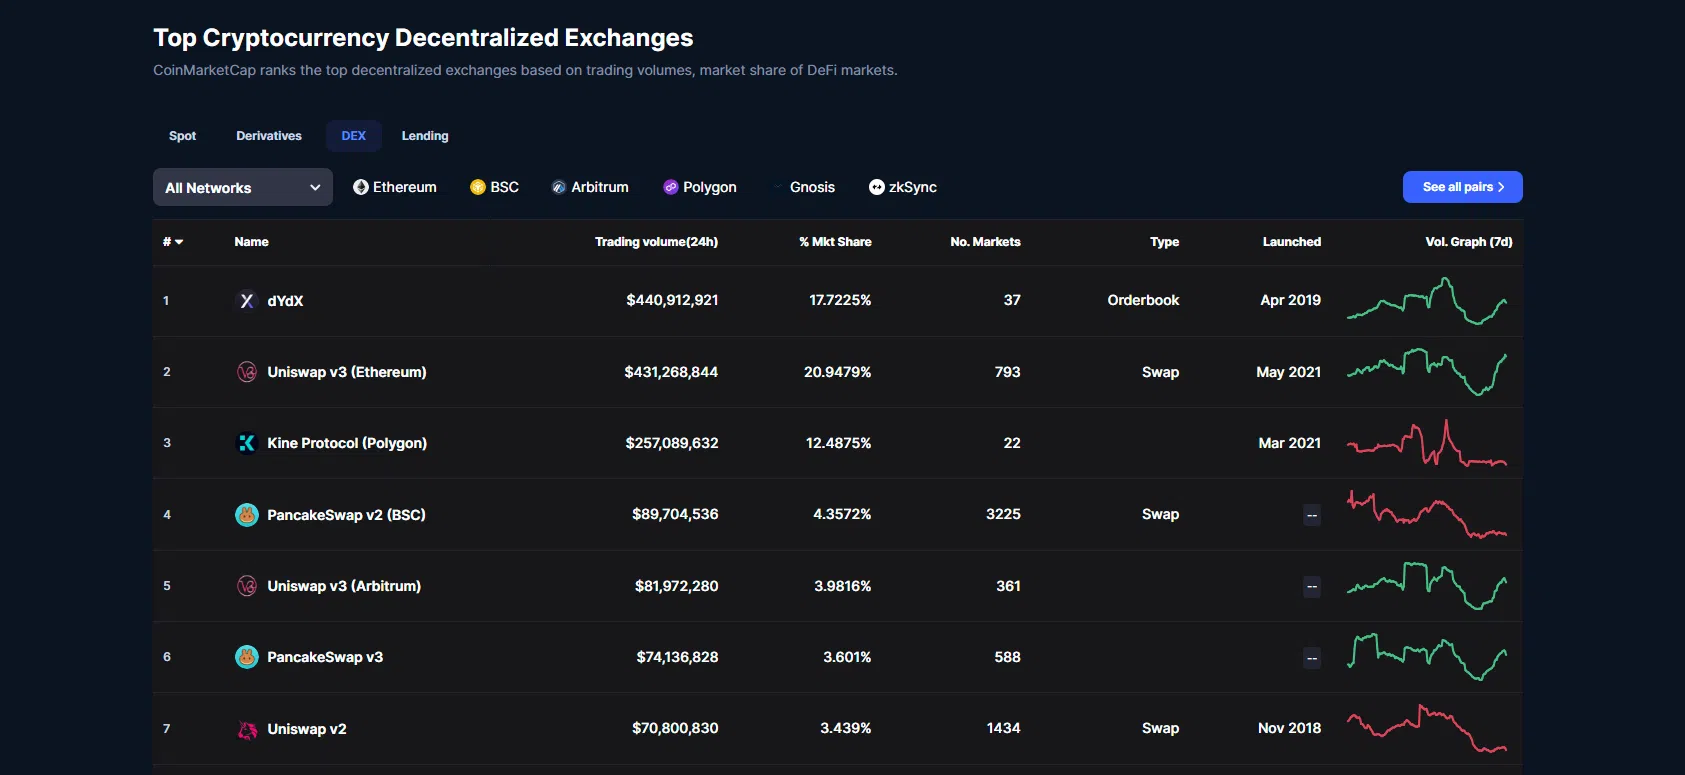
Task: Switch to the Derivatives tab
Action: pyautogui.click(x=269, y=136)
